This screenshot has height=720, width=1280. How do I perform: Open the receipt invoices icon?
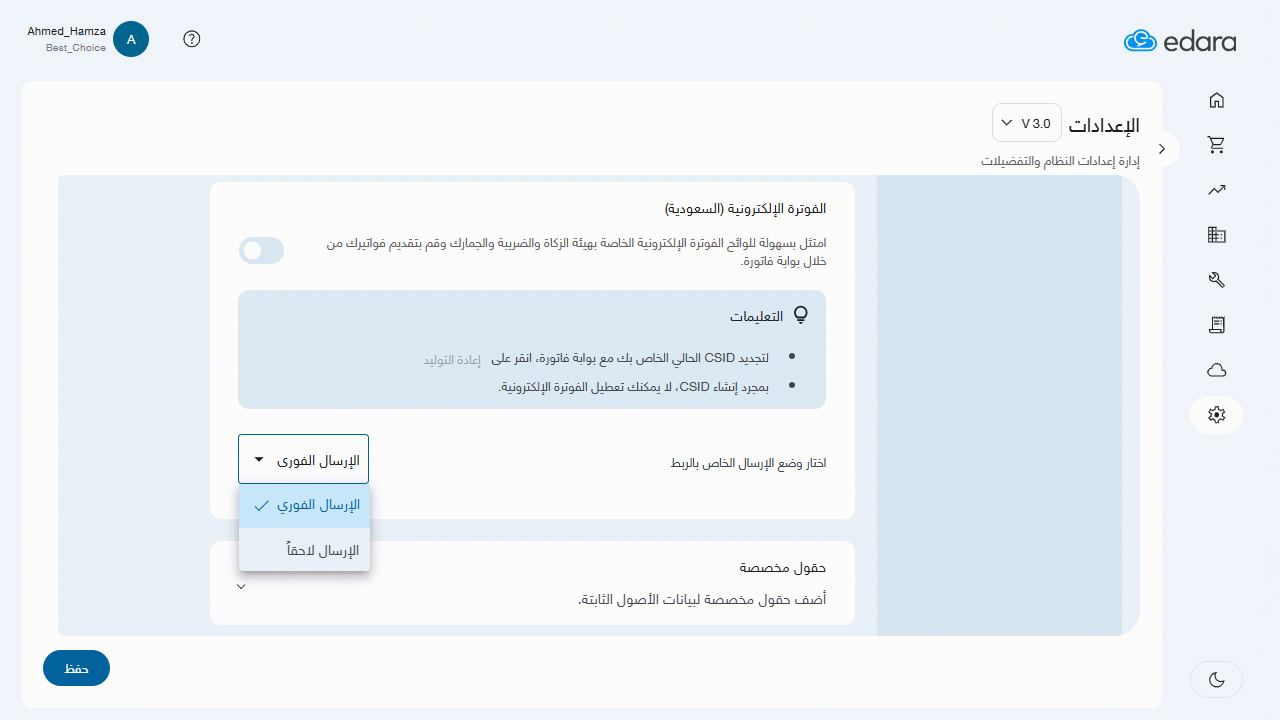click(x=1216, y=325)
